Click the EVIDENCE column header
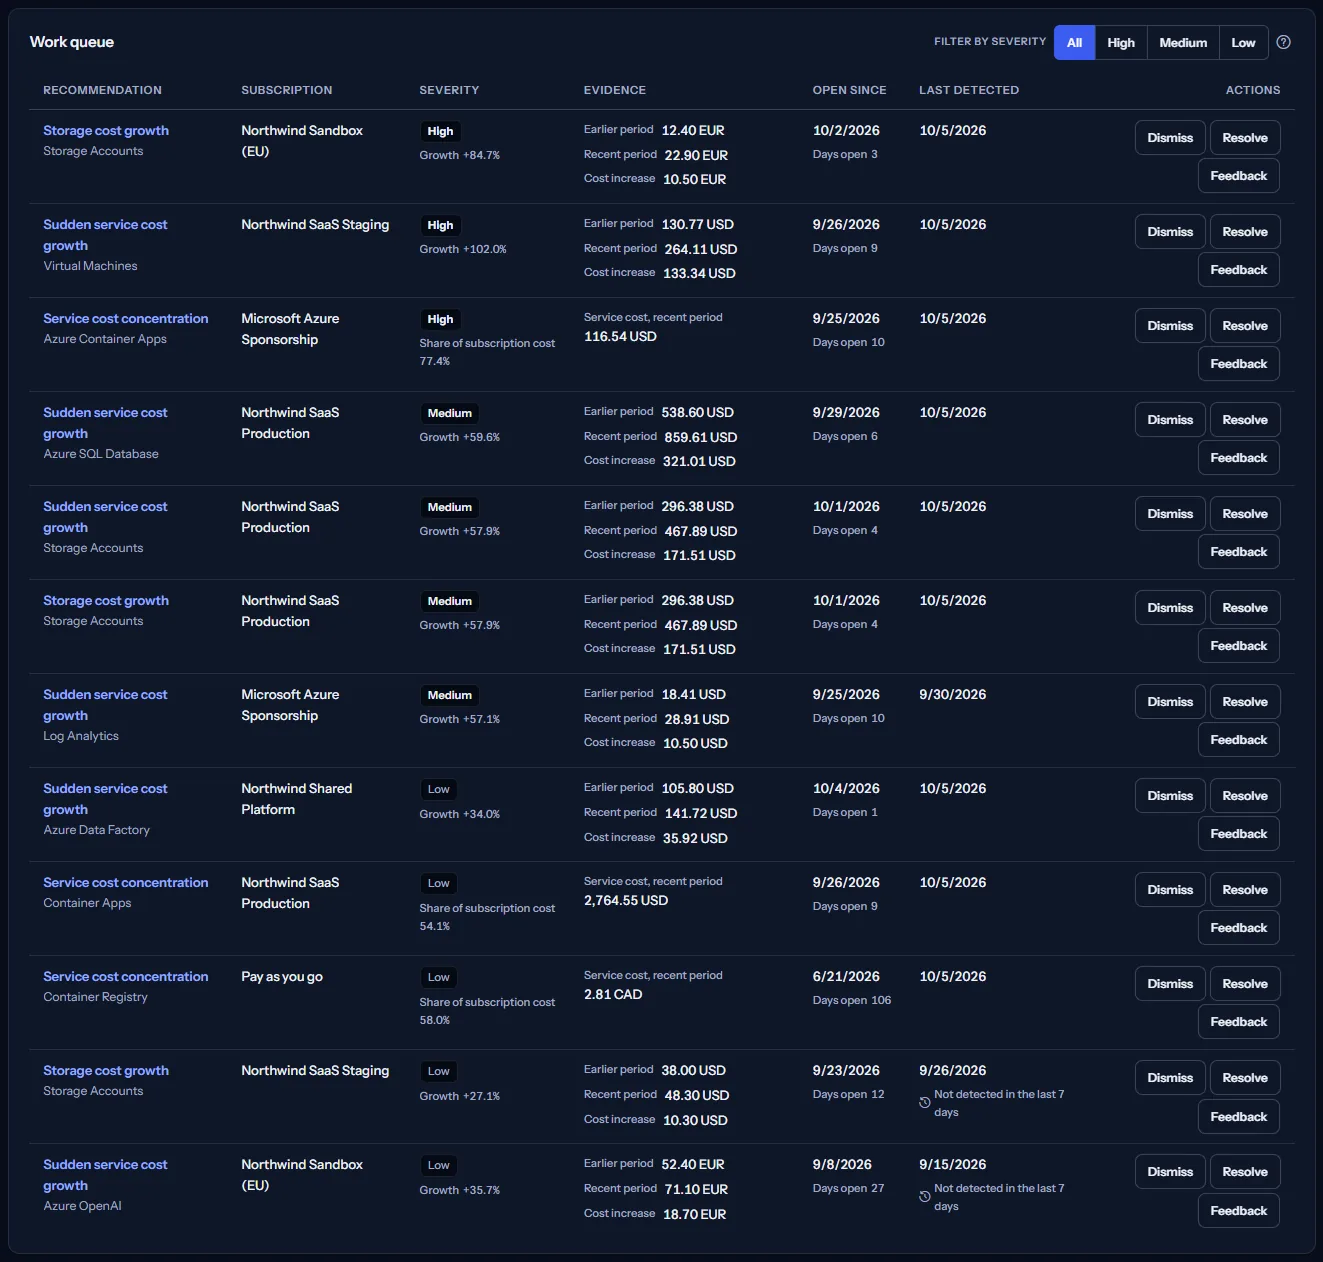The width and height of the screenshot is (1323, 1262). coord(615,90)
